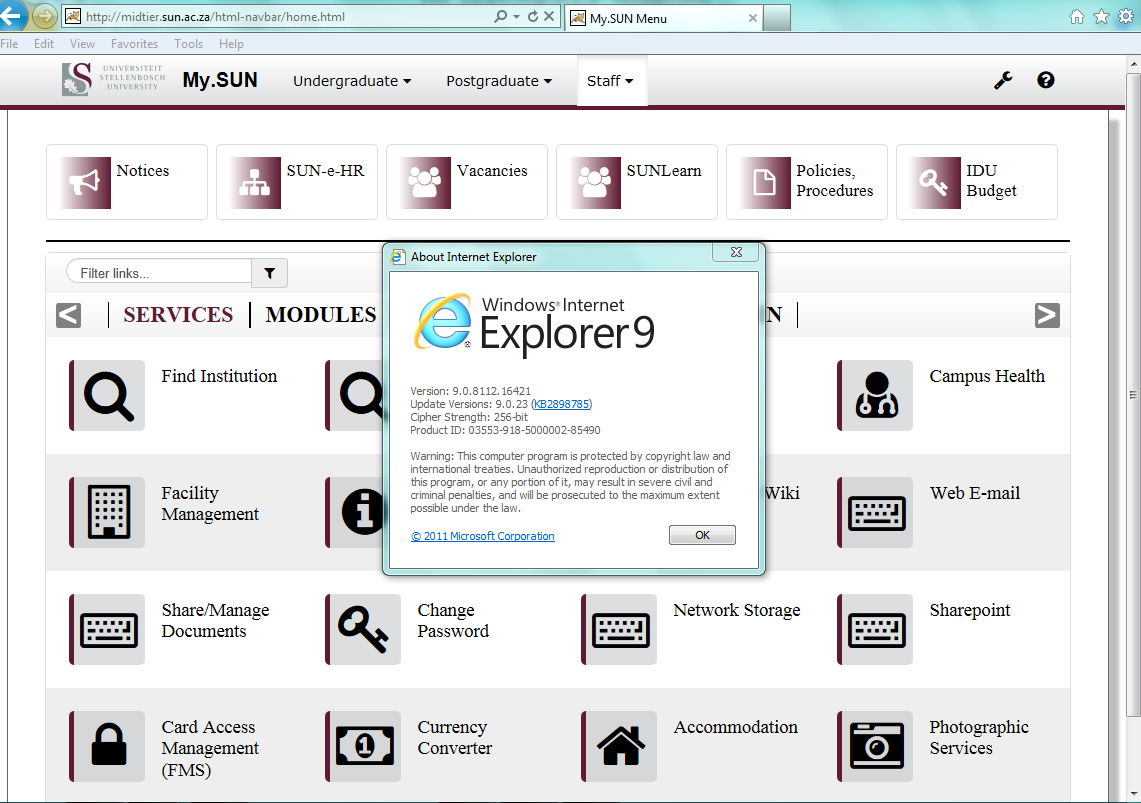This screenshot has width=1141, height=803.
Task: Open the SUNLearn people icon
Action: [595, 183]
